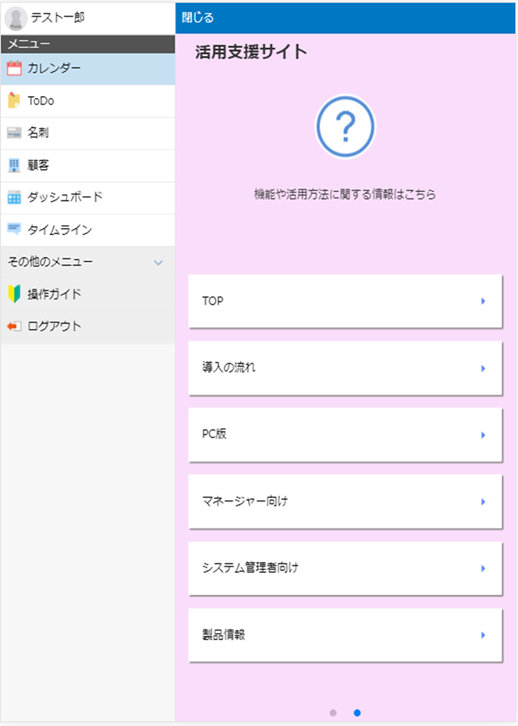Open the operation guide beginner mark icon
The image size is (518, 726).
tap(14, 294)
